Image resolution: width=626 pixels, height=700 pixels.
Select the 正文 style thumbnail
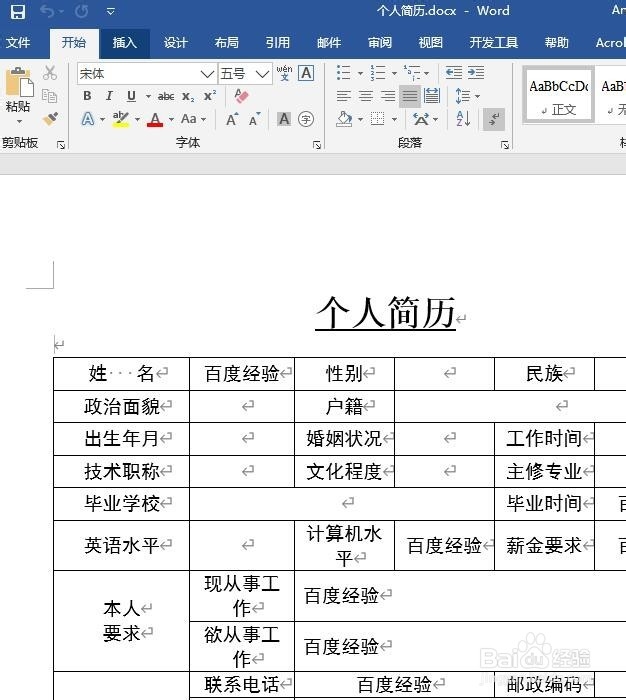[x=559, y=95]
